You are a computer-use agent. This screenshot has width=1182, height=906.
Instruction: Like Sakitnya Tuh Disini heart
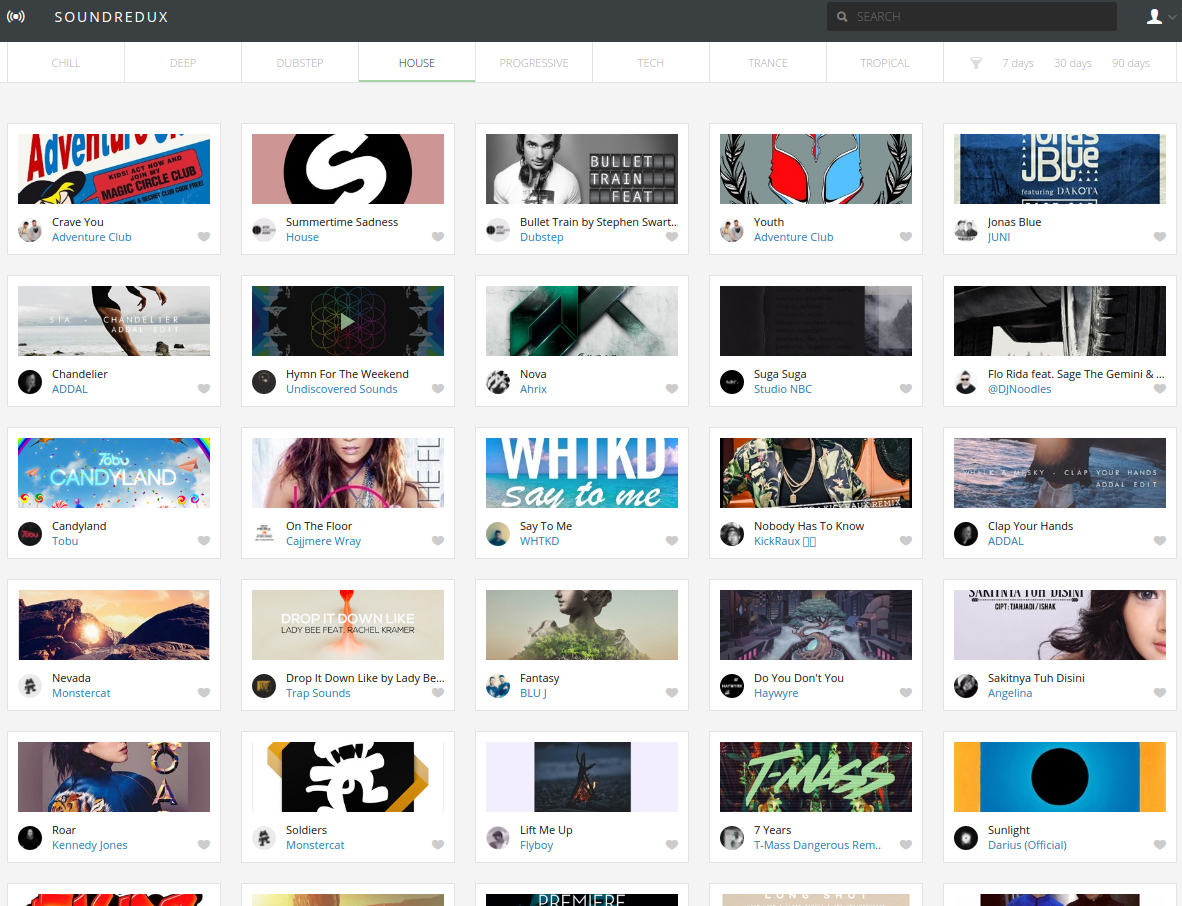coord(1159,693)
